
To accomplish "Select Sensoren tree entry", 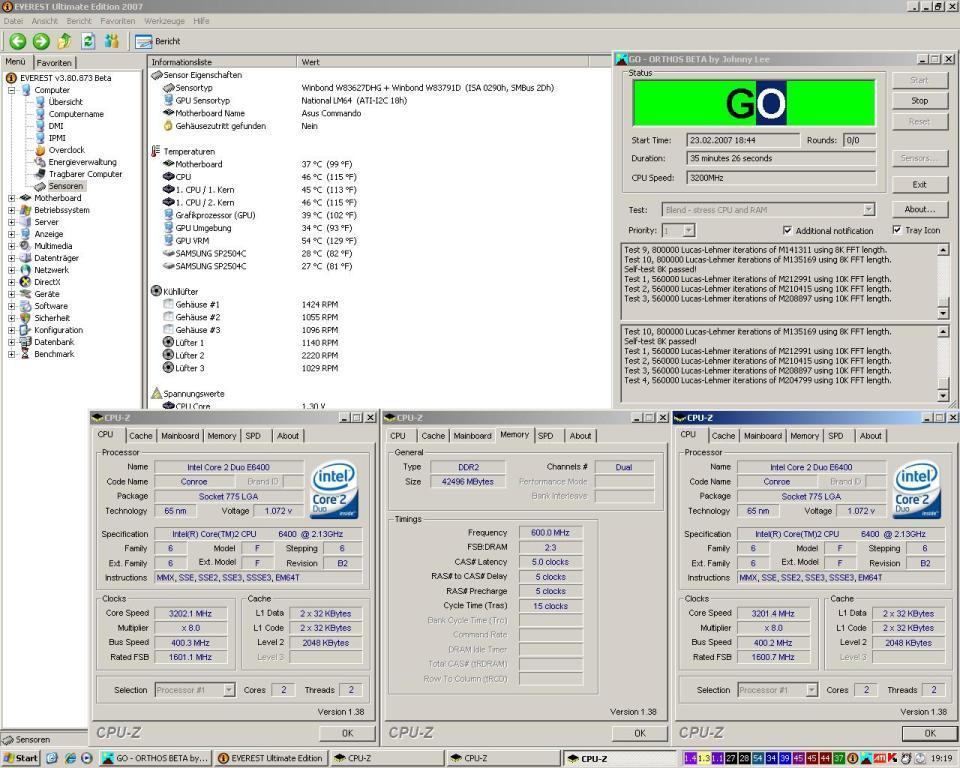I will [66, 186].
